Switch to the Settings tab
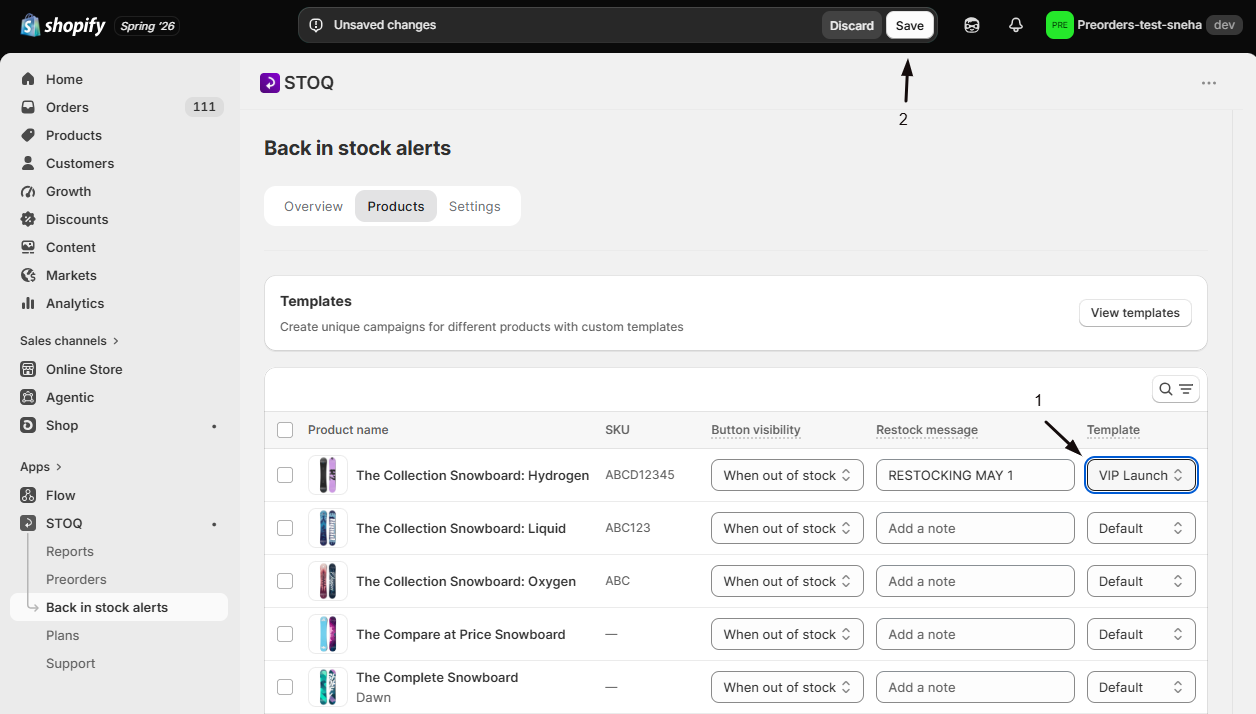Screen dimensions: 1256x714 474,206
